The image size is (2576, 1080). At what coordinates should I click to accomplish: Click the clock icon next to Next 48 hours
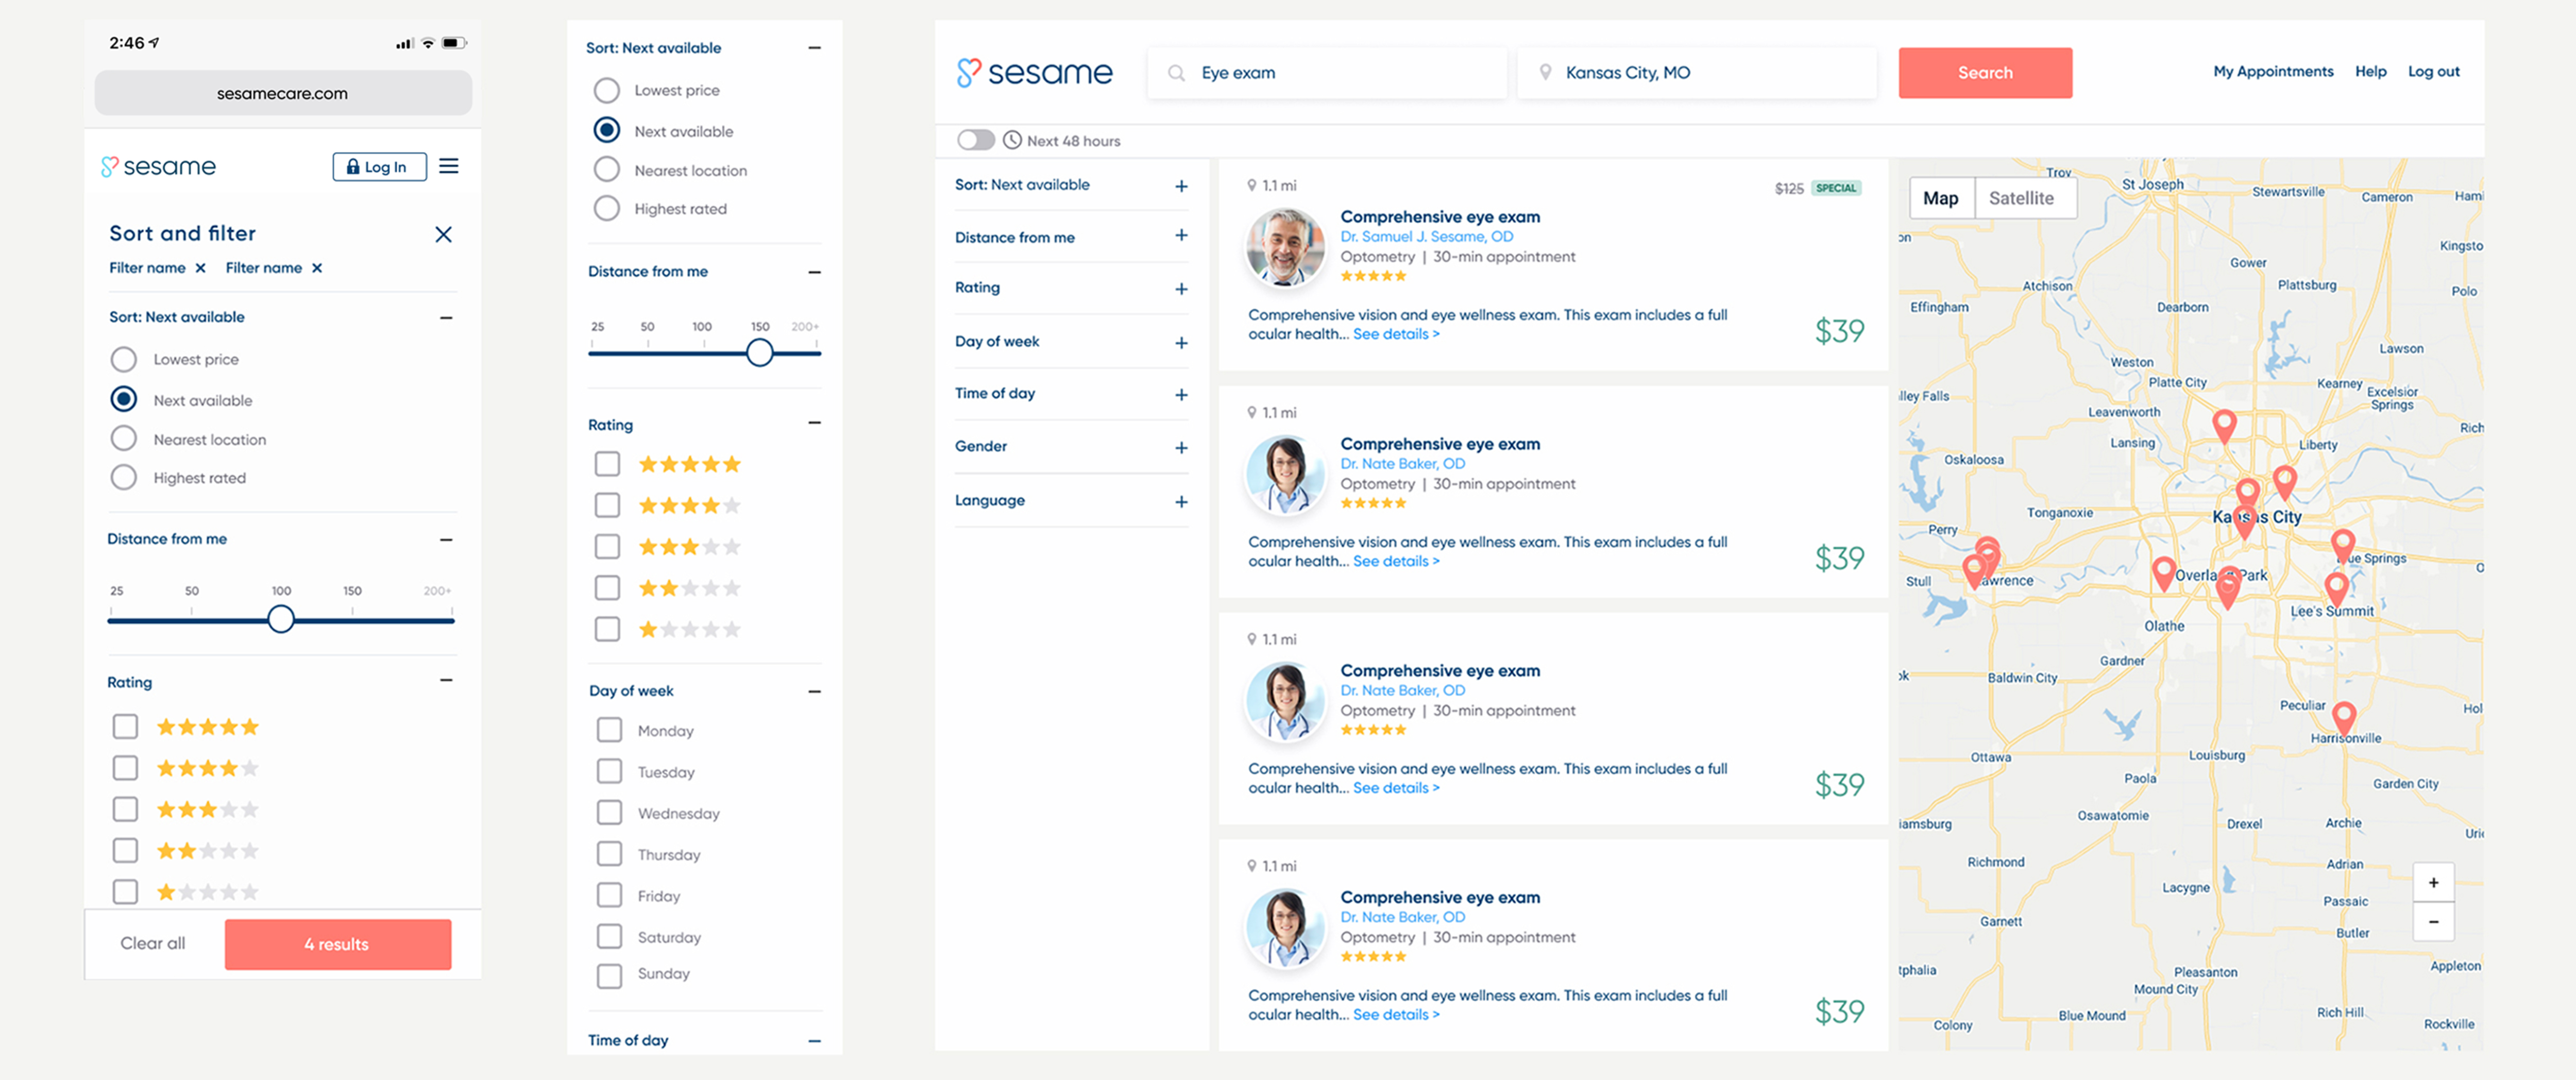tap(1012, 140)
